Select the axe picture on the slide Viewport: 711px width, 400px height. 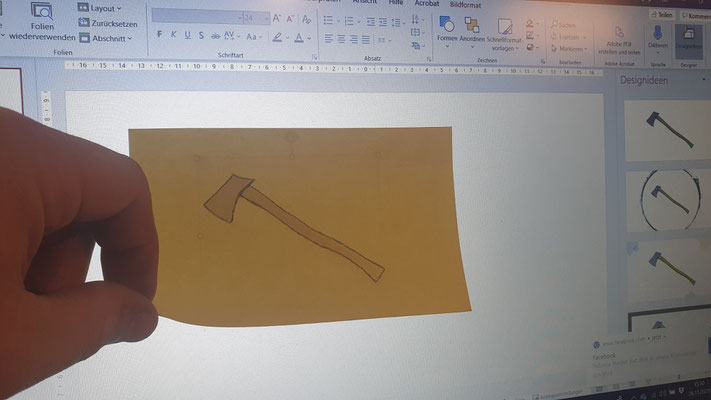pyautogui.click(x=294, y=228)
